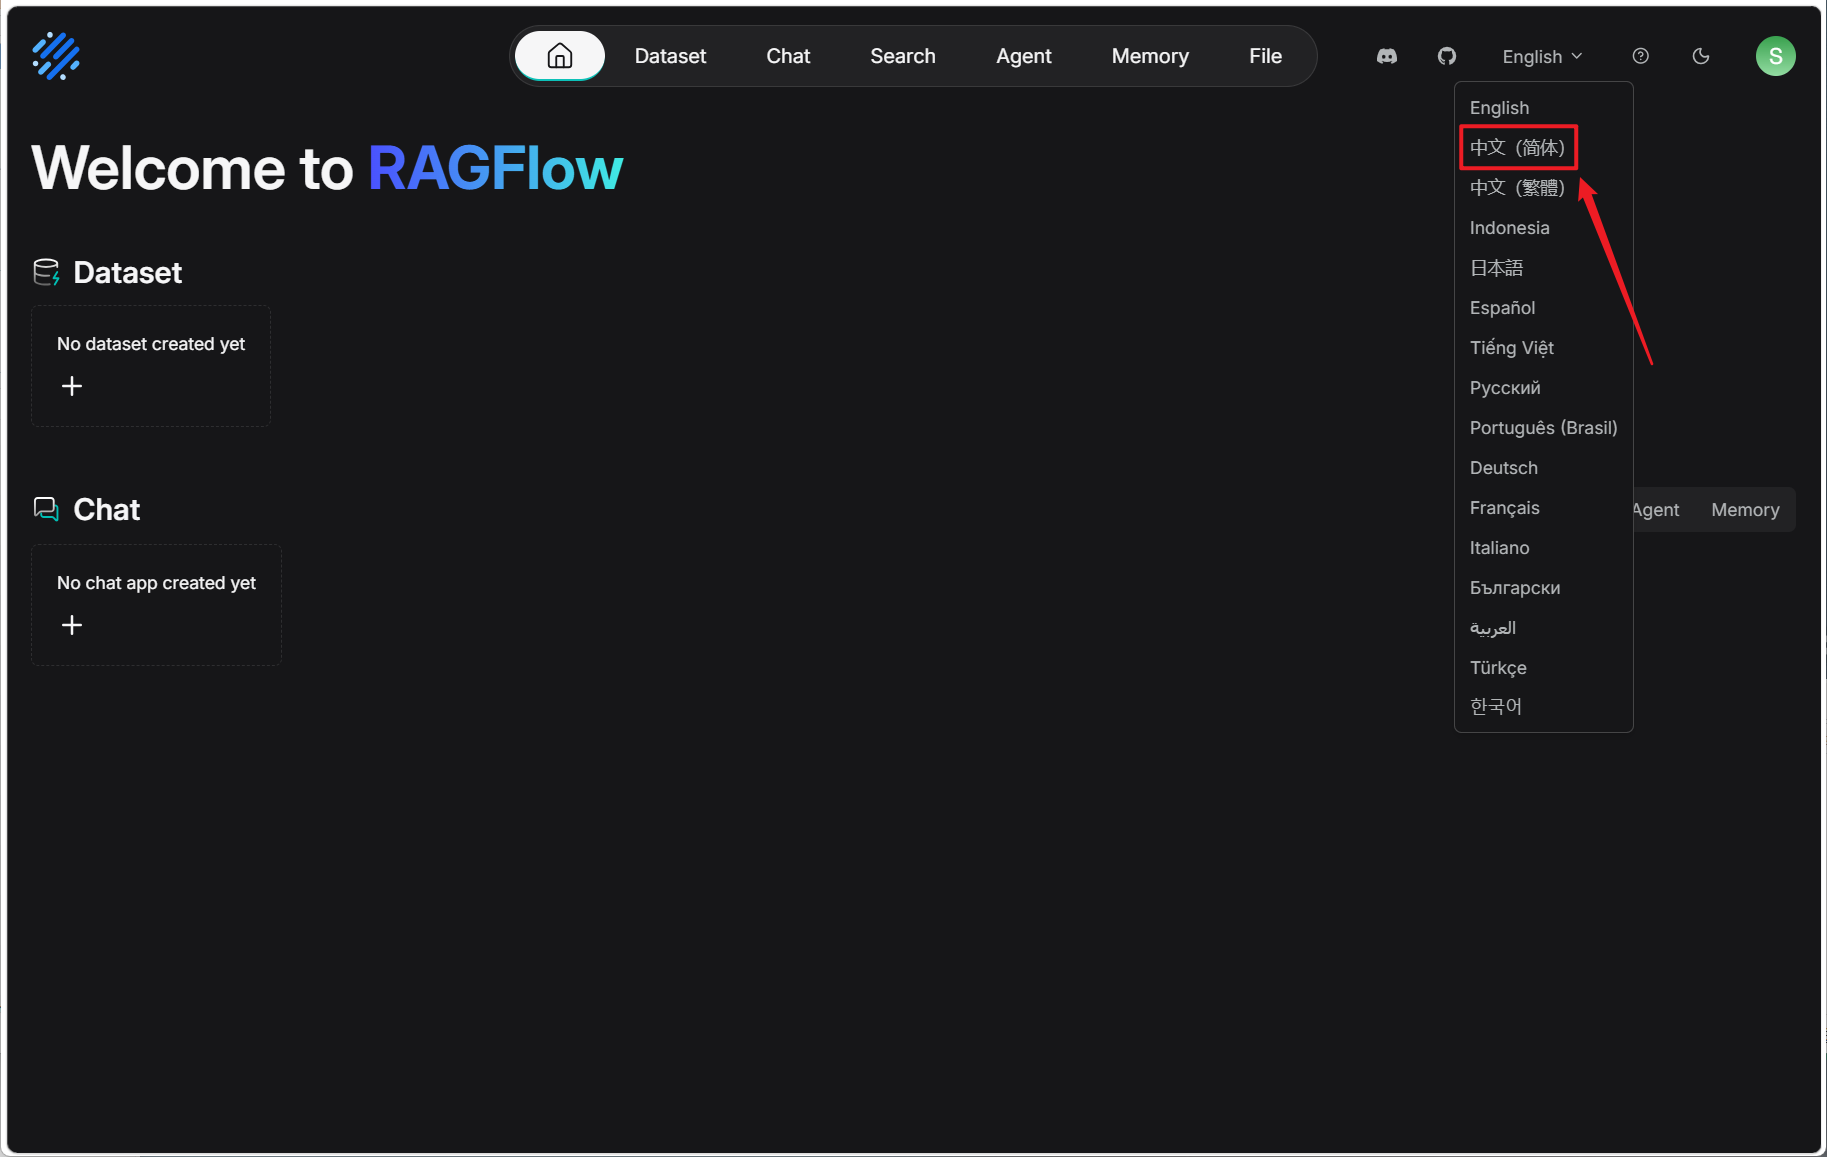Toggle dark mode moon icon
This screenshot has width=1827, height=1157.
click(1701, 56)
